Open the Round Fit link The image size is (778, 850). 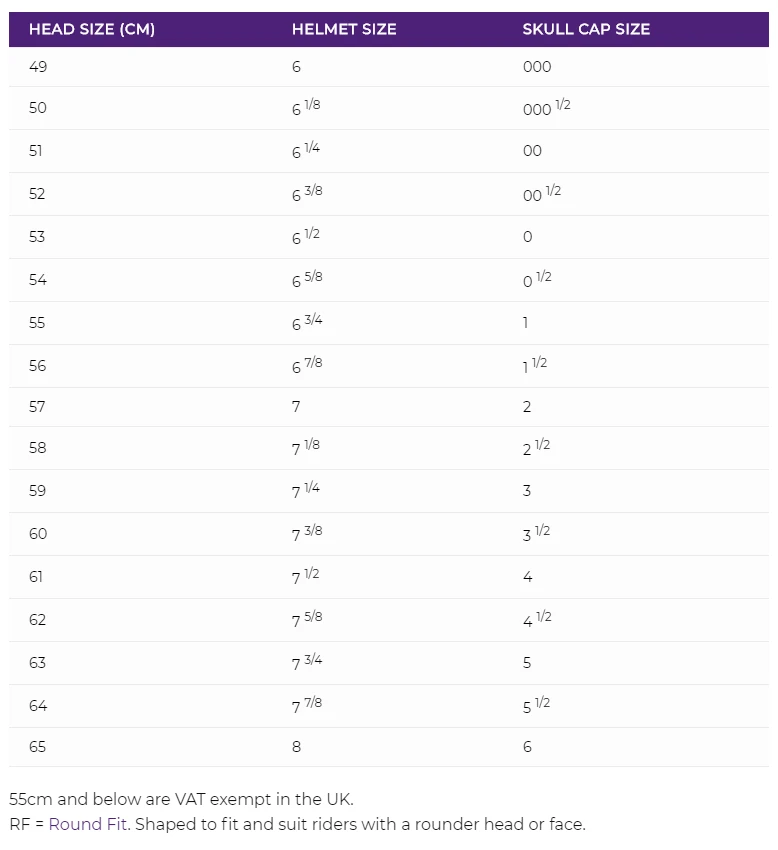[88, 824]
